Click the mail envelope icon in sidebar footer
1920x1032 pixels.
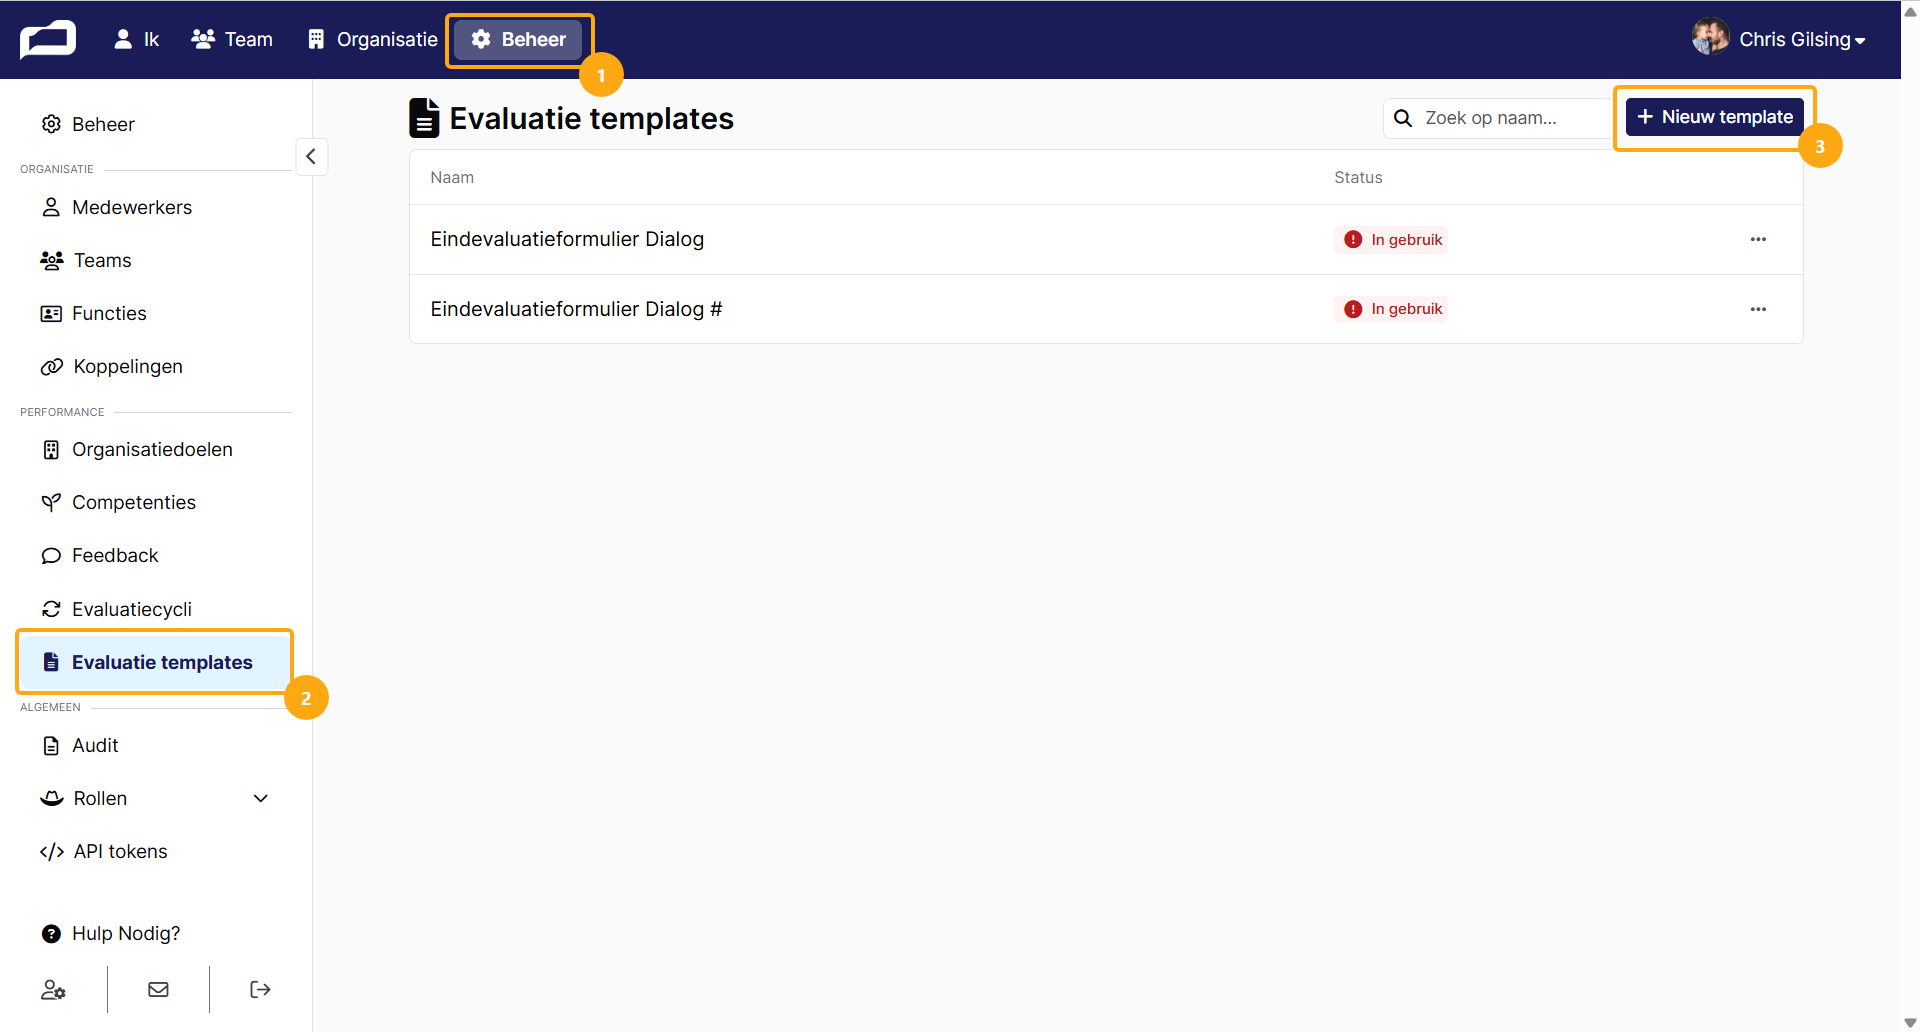point(158,989)
